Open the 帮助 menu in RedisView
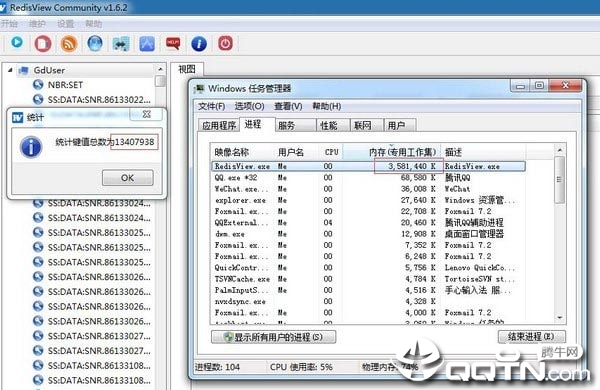This screenshot has width=600, height=390. 94,24
